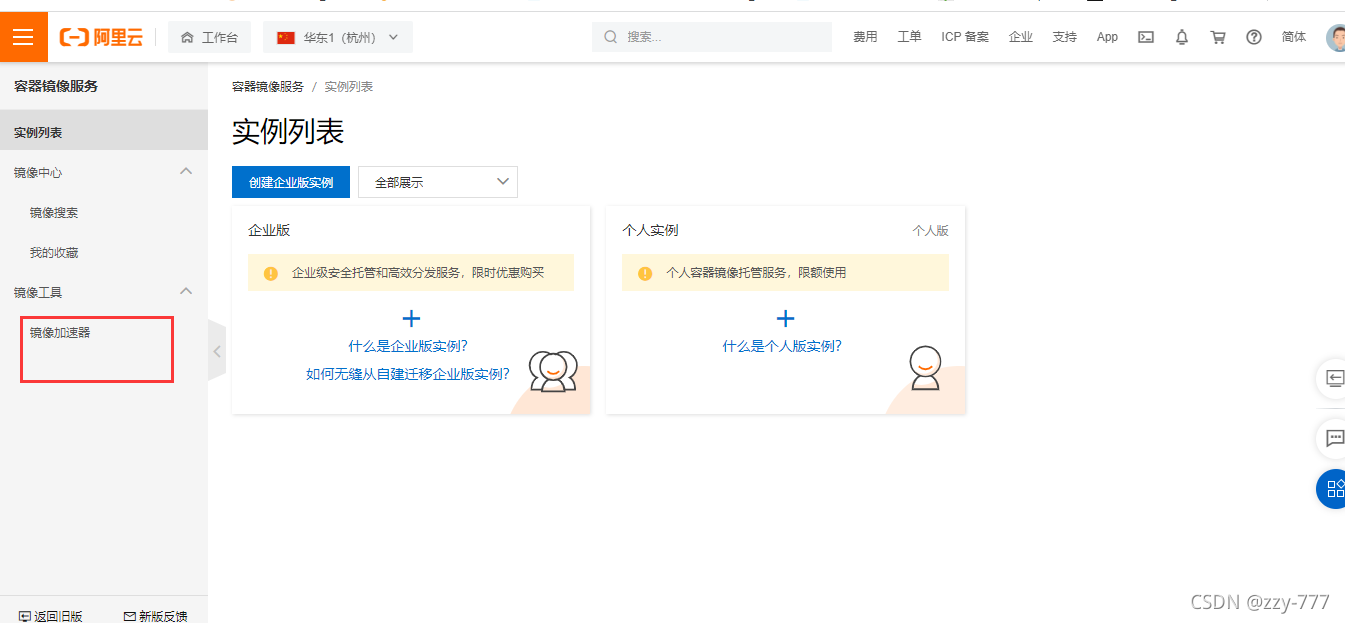Open the 华东1（杭州）region dropdown

point(337,36)
